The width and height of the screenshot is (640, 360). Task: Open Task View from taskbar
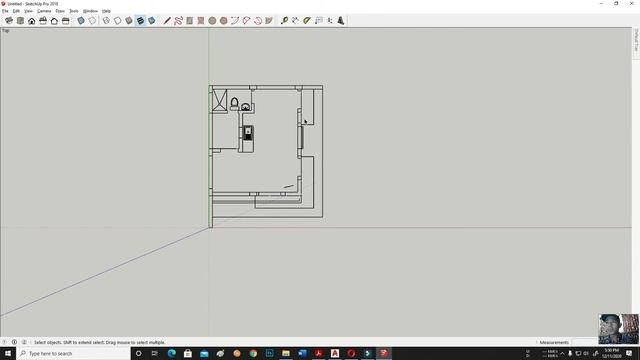click(155, 353)
